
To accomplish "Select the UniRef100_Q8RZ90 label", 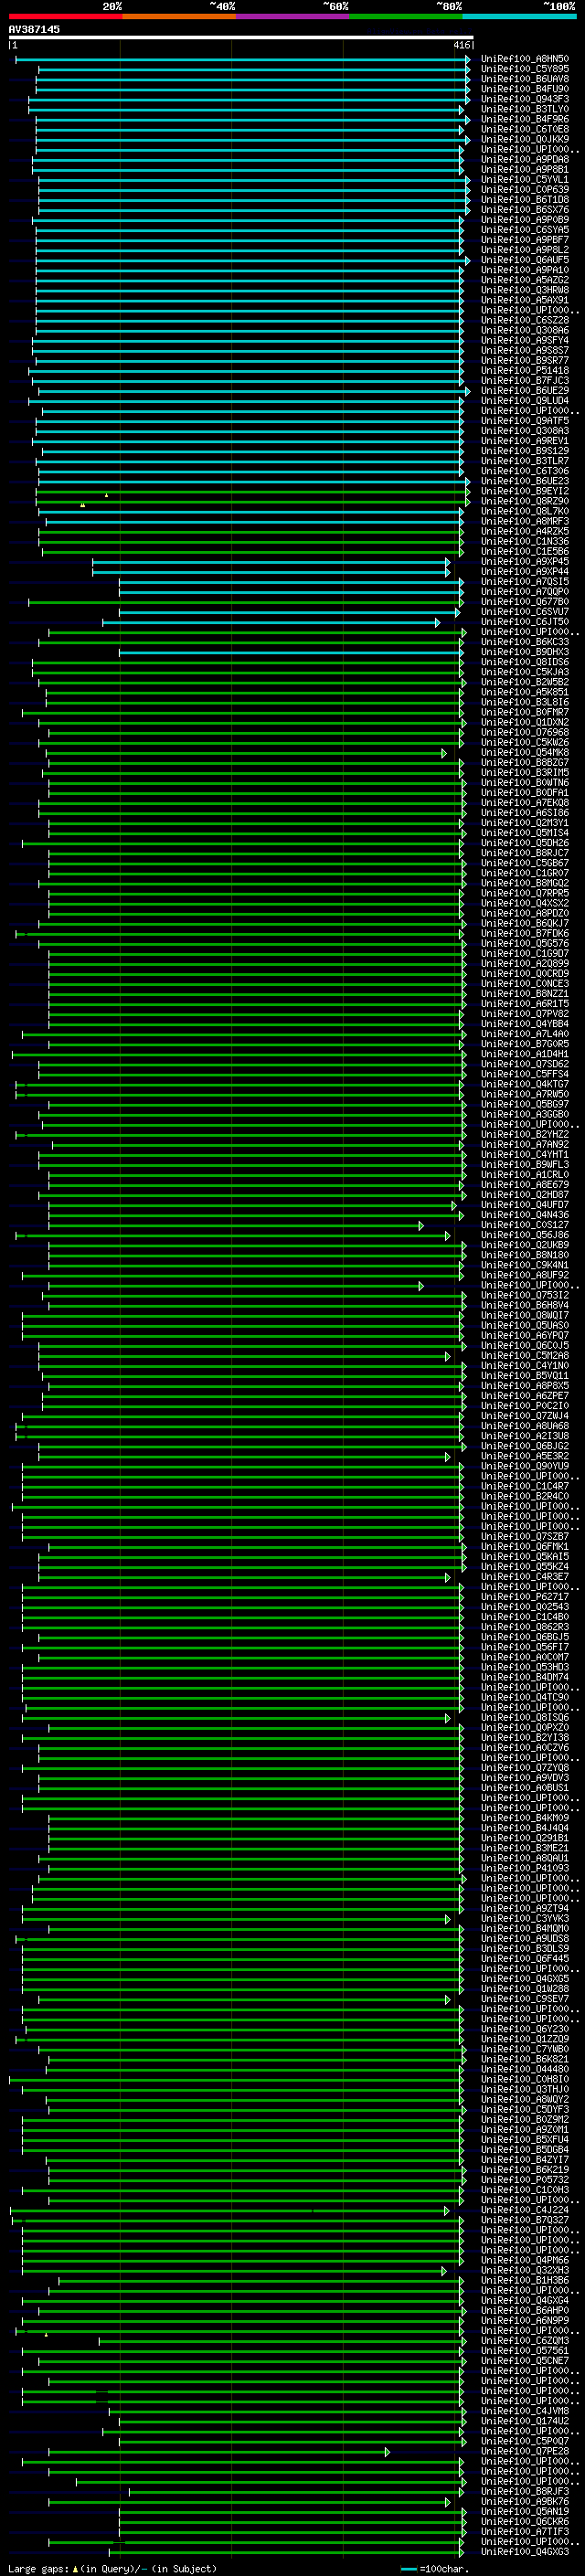I will point(525,501).
